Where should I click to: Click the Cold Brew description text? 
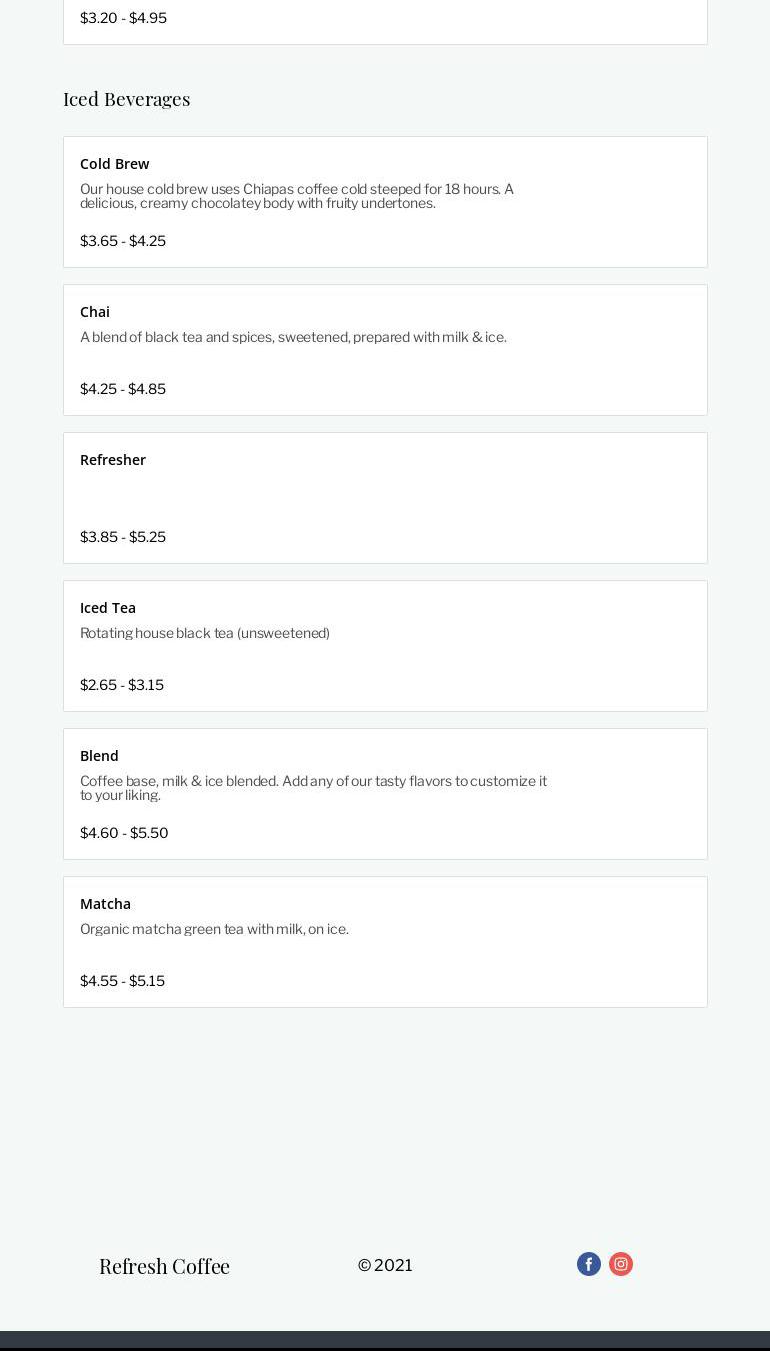[x=297, y=196]
